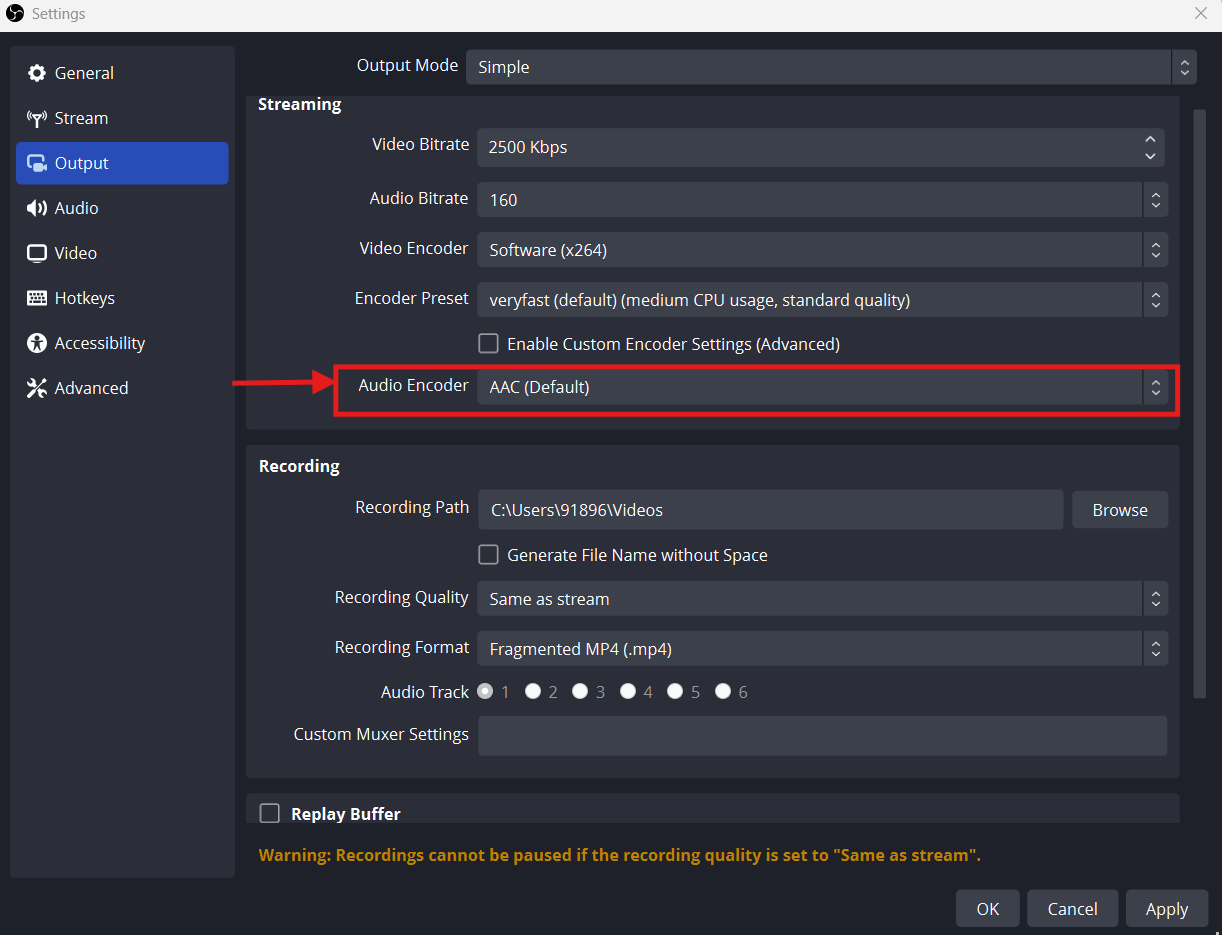This screenshot has width=1222, height=935.
Task: Click the Advanced tools icon
Action: 37,388
